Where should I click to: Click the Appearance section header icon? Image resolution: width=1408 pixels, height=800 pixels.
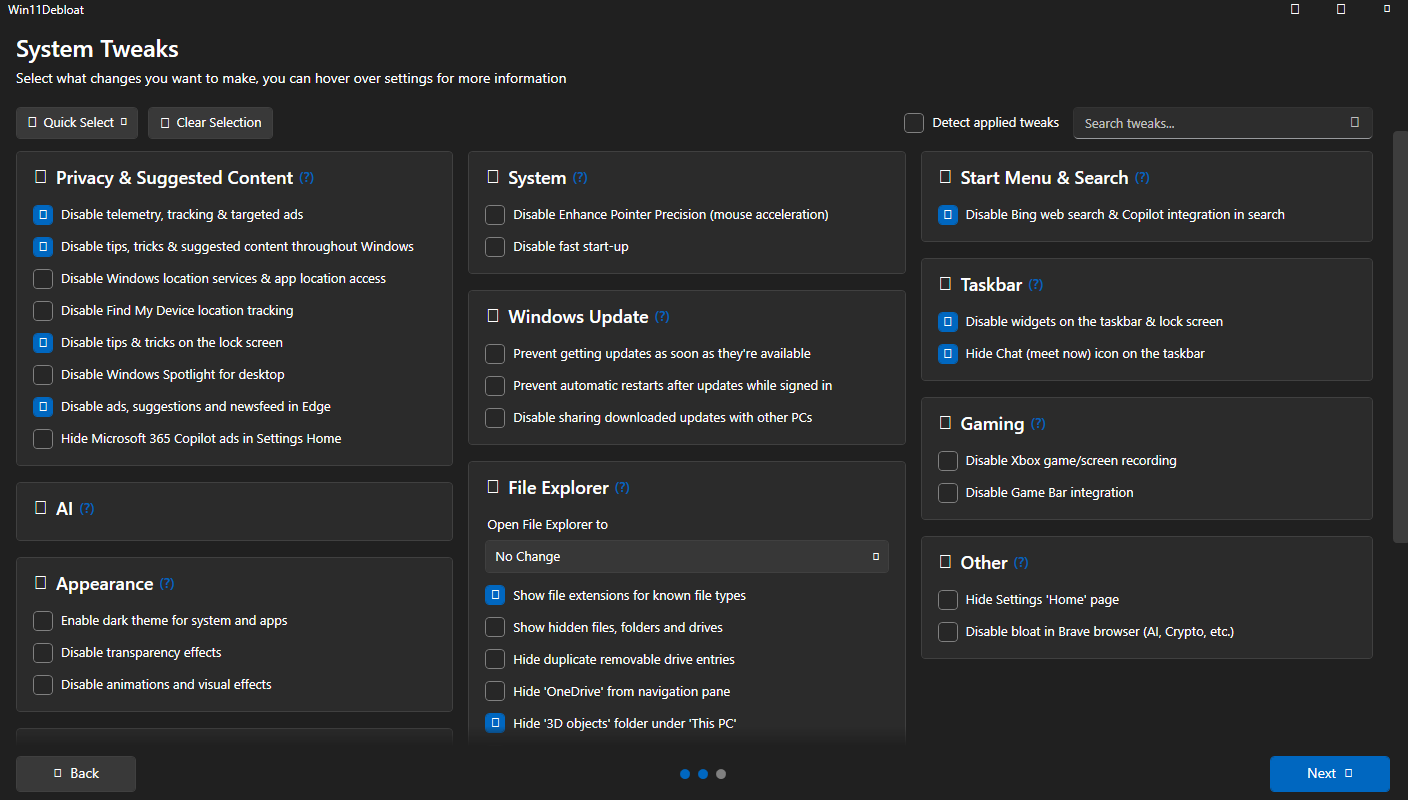41,583
